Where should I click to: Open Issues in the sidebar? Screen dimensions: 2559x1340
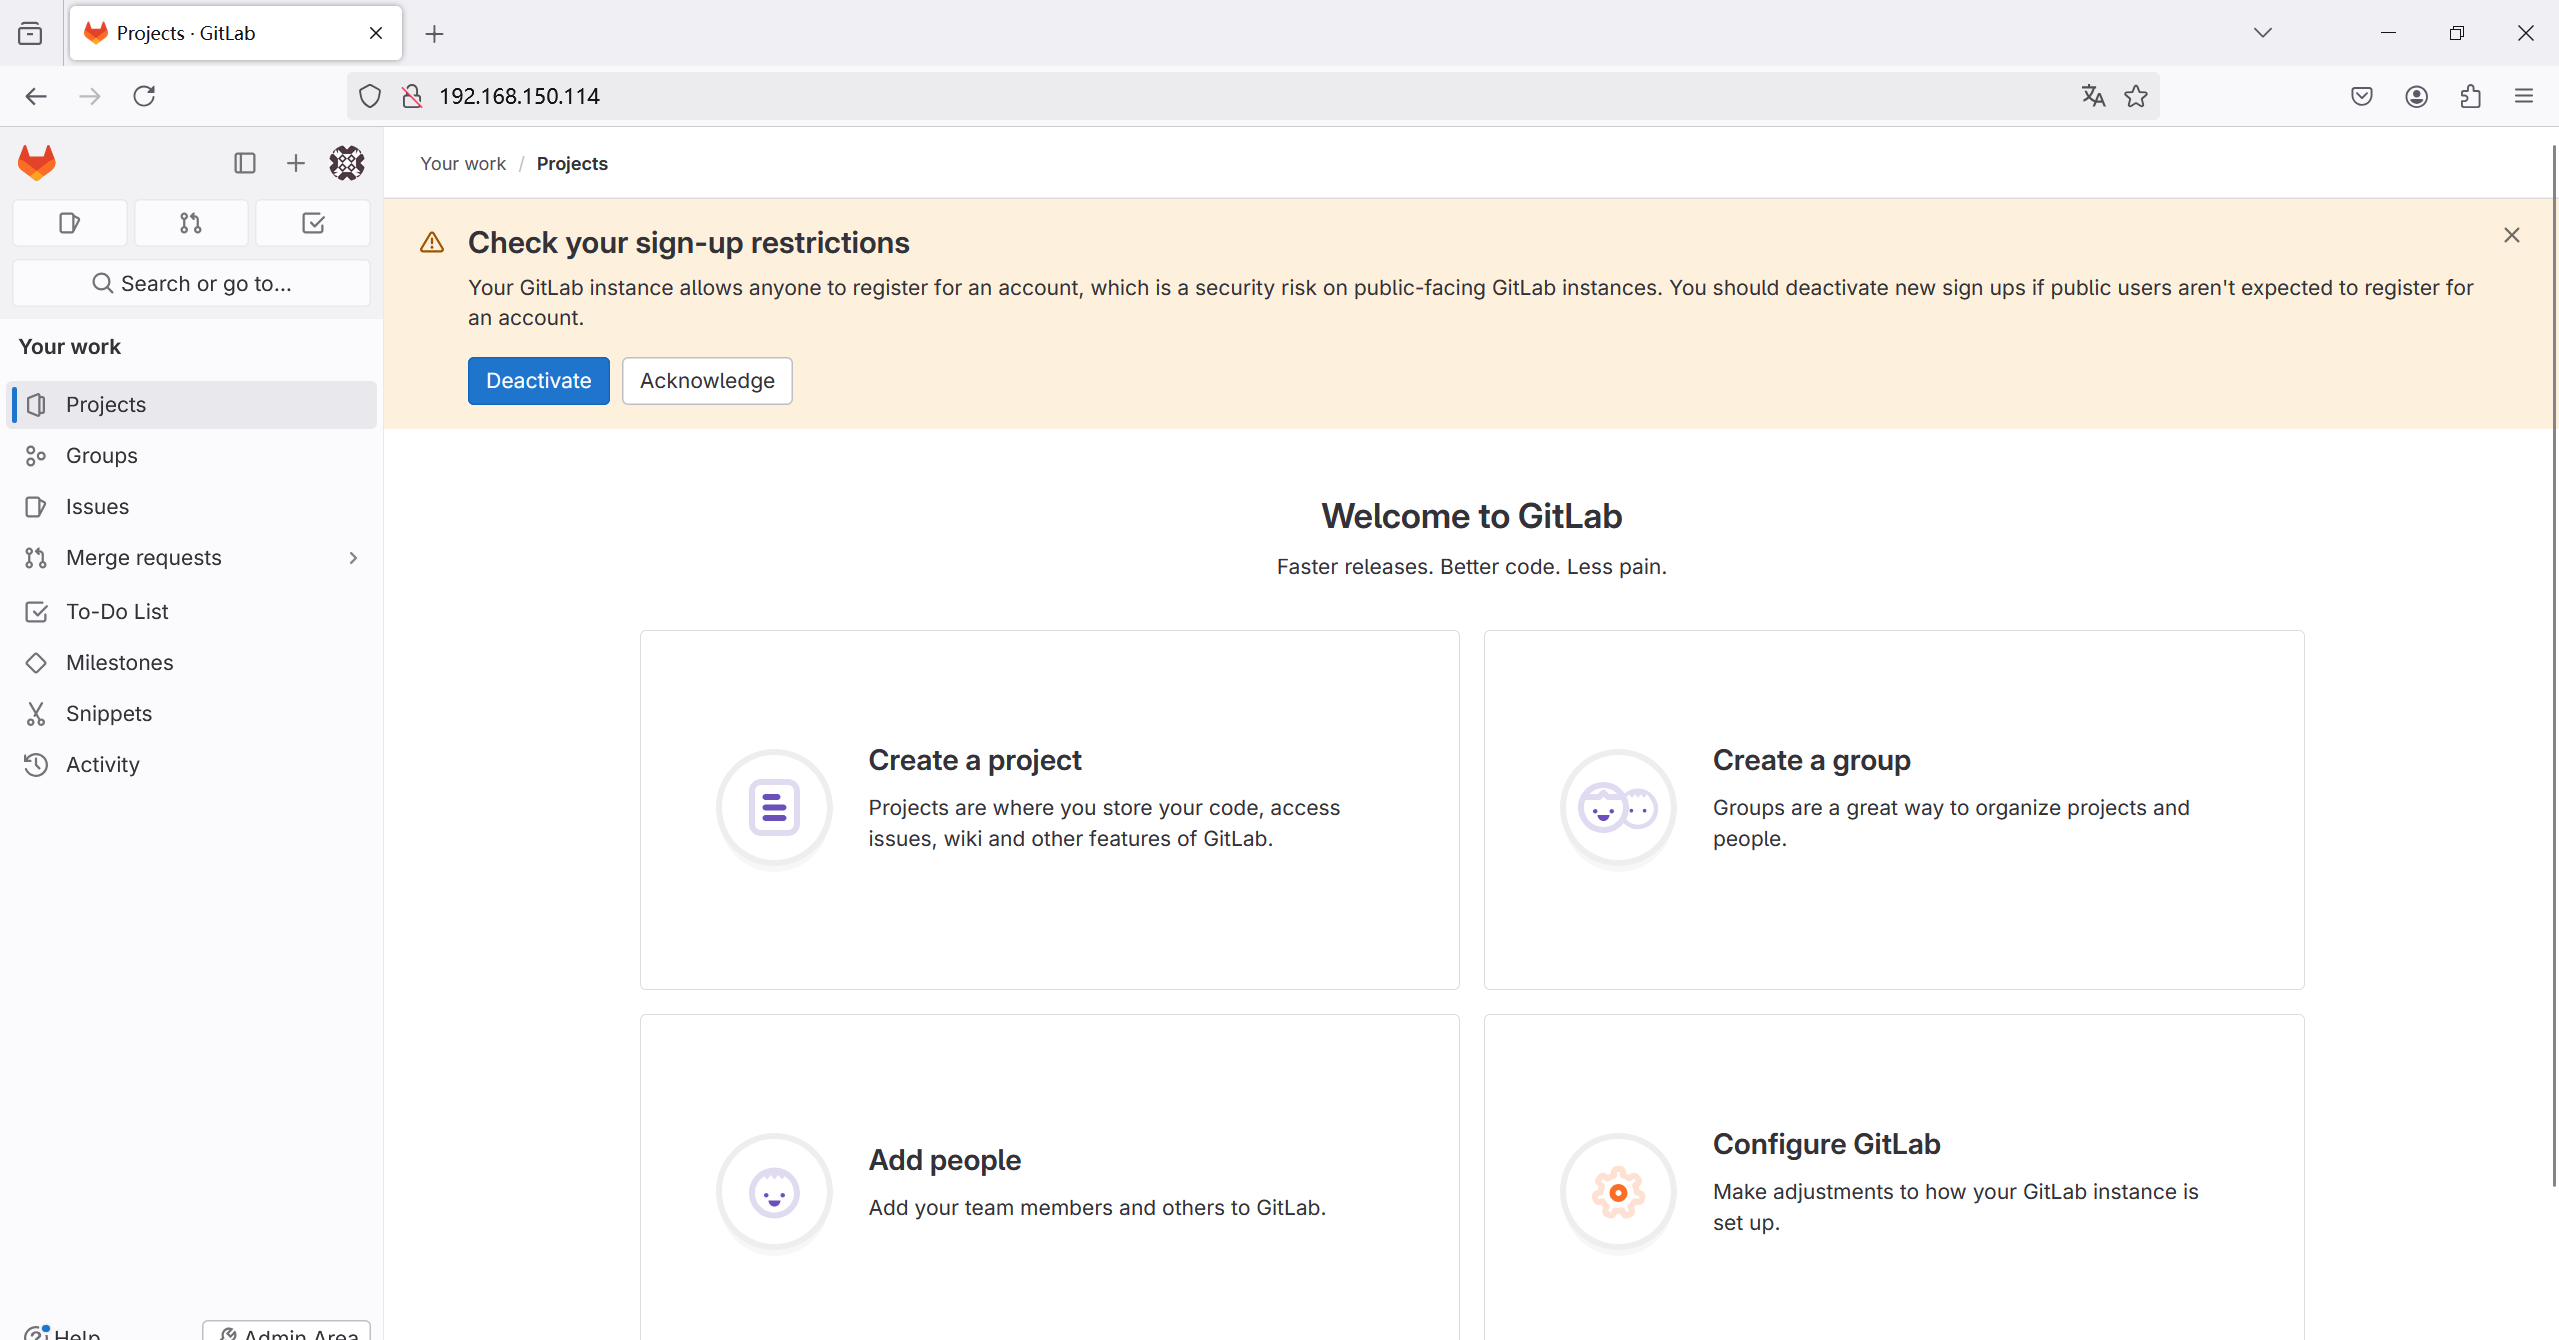point(192,507)
